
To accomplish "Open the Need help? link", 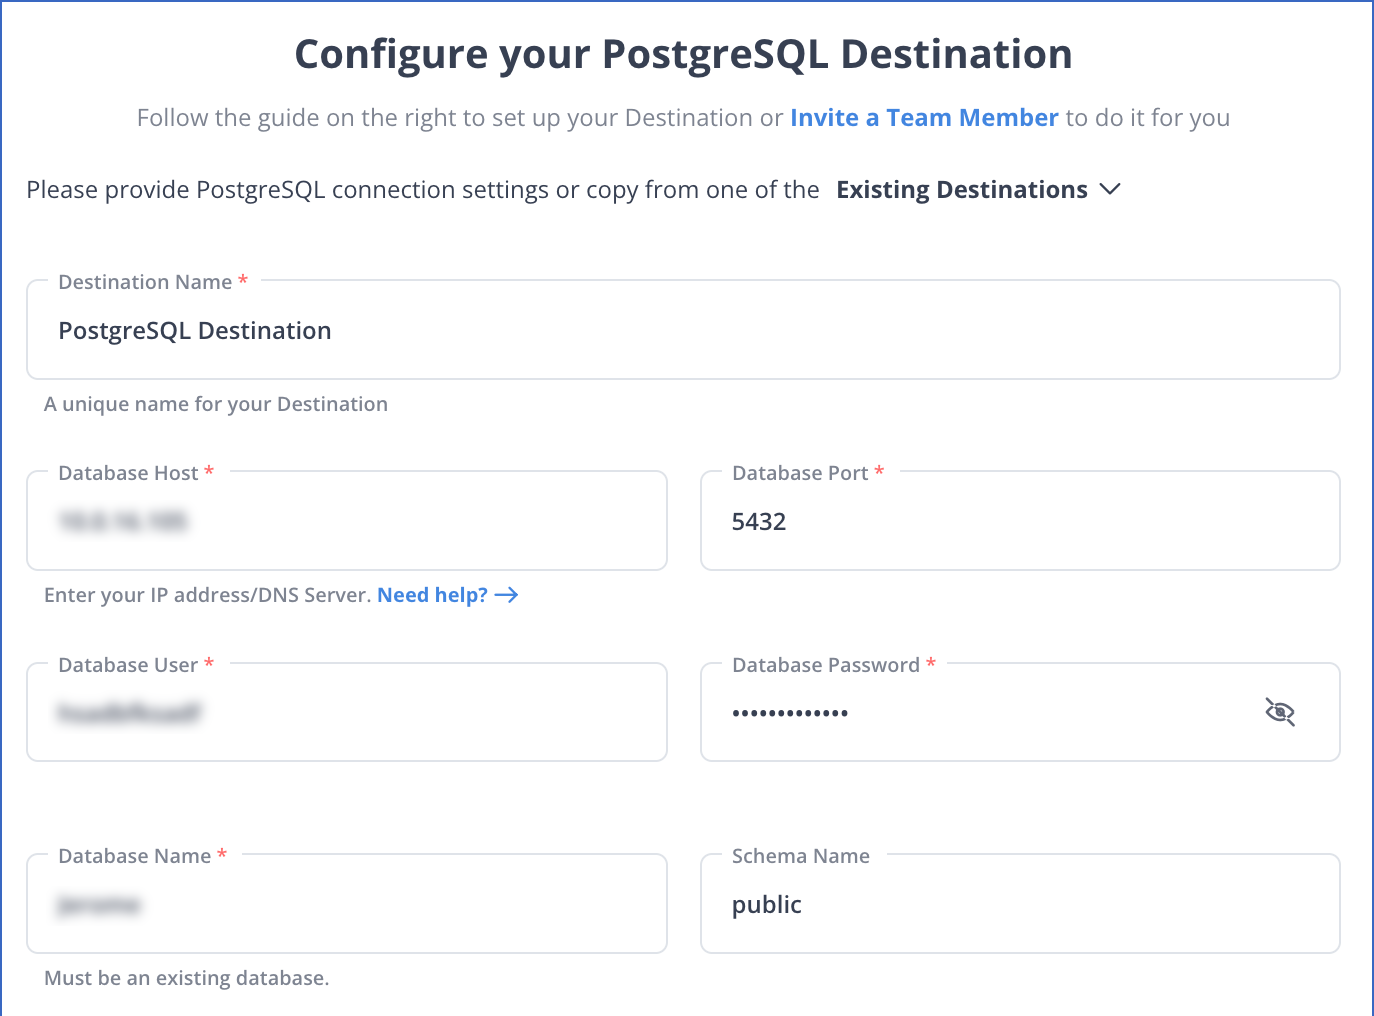I will pyautogui.click(x=432, y=595).
